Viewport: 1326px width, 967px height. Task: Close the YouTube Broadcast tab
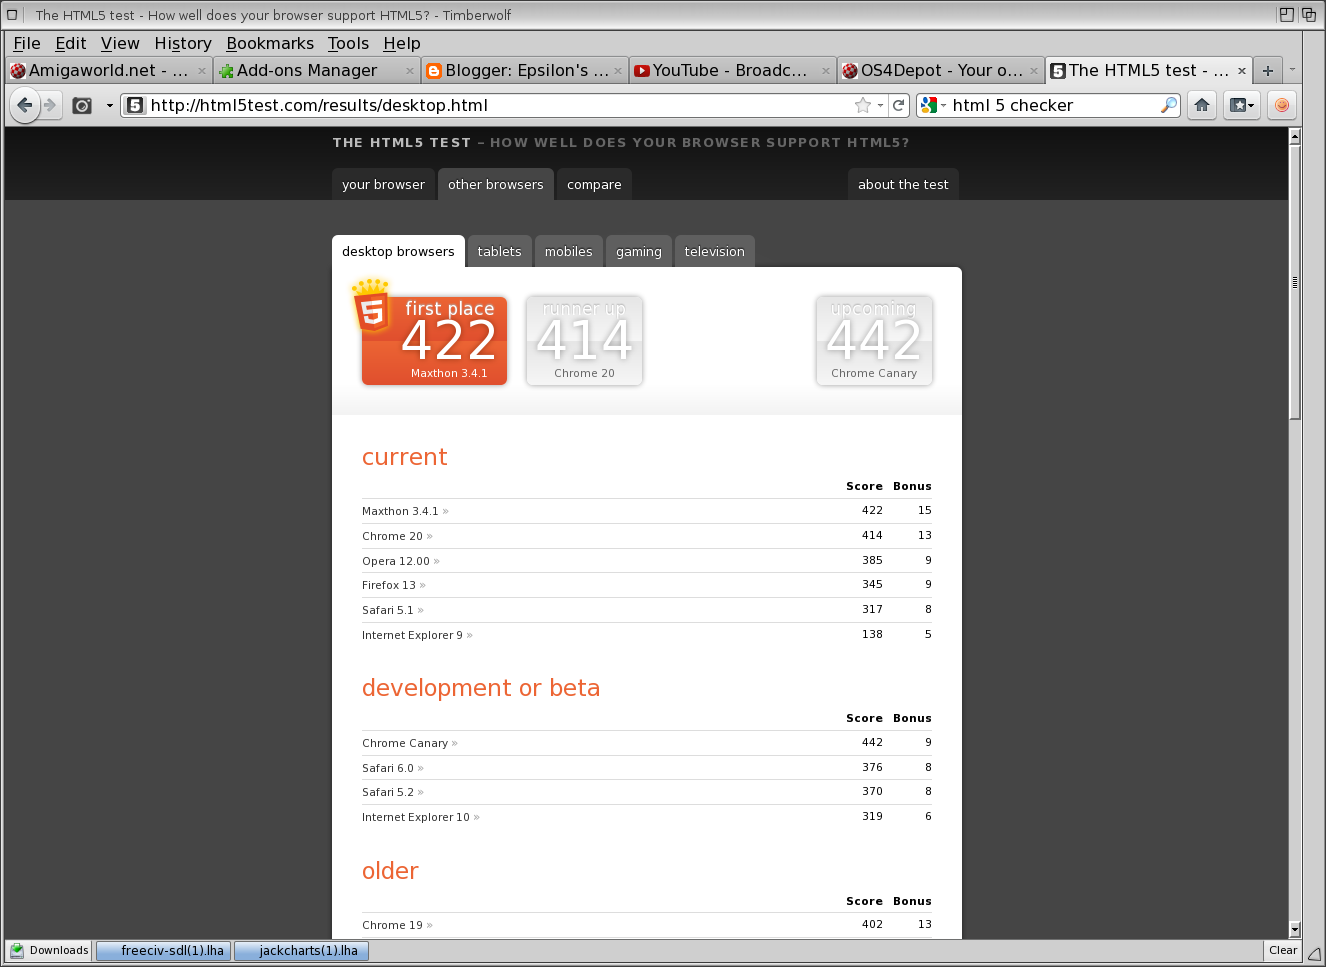(826, 70)
